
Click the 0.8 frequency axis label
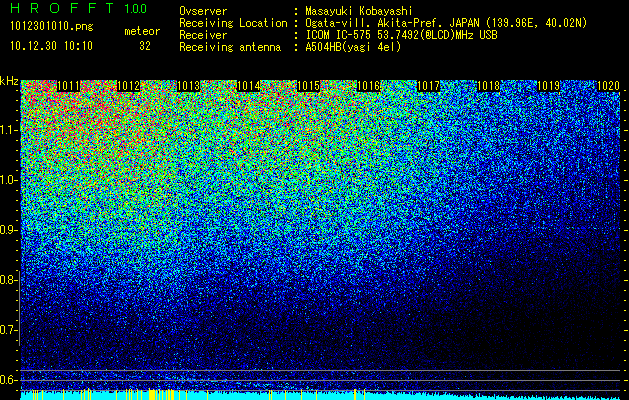tap(9, 280)
